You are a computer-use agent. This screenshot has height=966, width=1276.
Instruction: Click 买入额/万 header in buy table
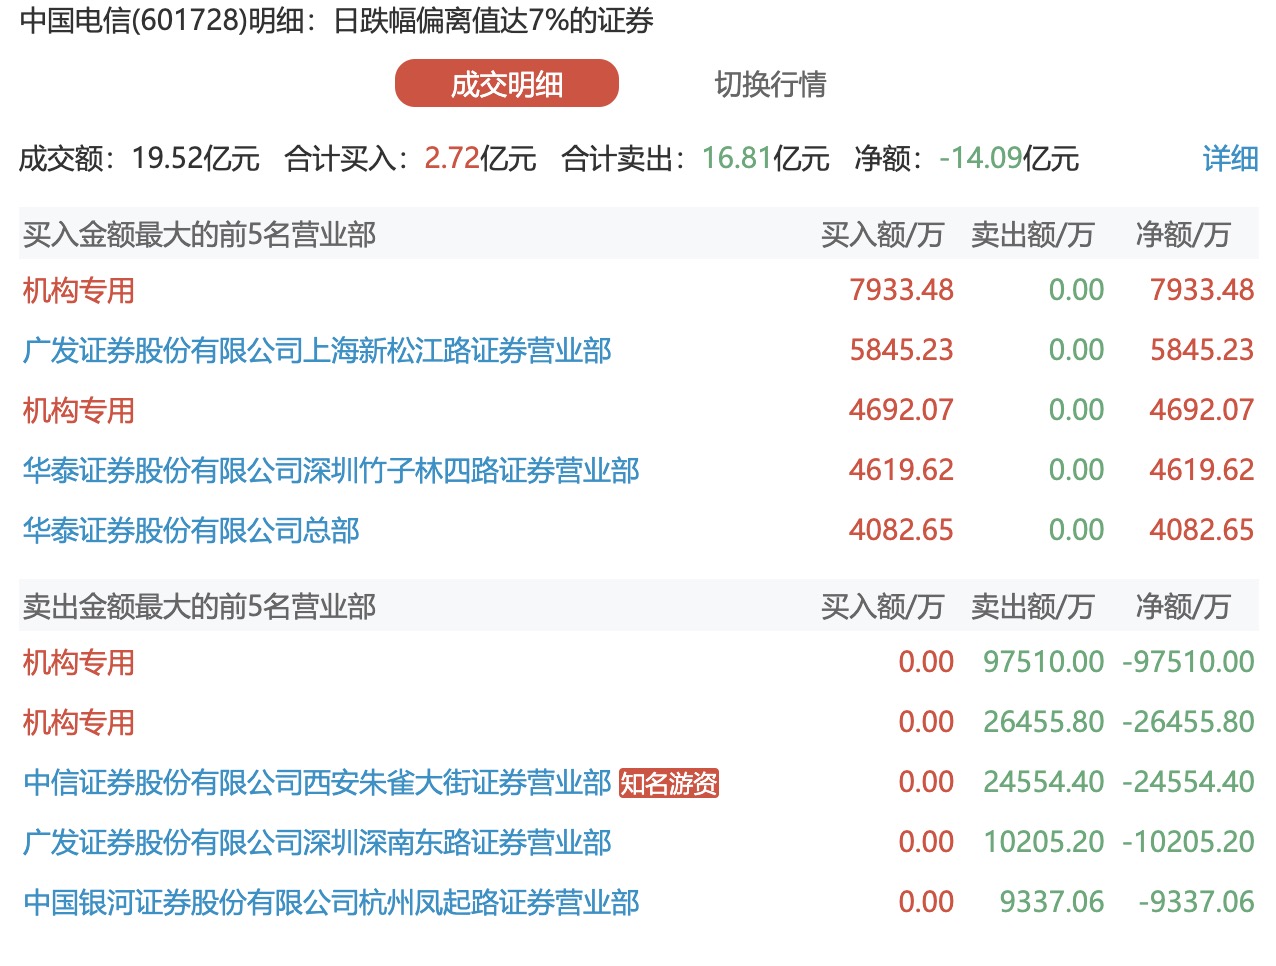(x=882, y=235)
